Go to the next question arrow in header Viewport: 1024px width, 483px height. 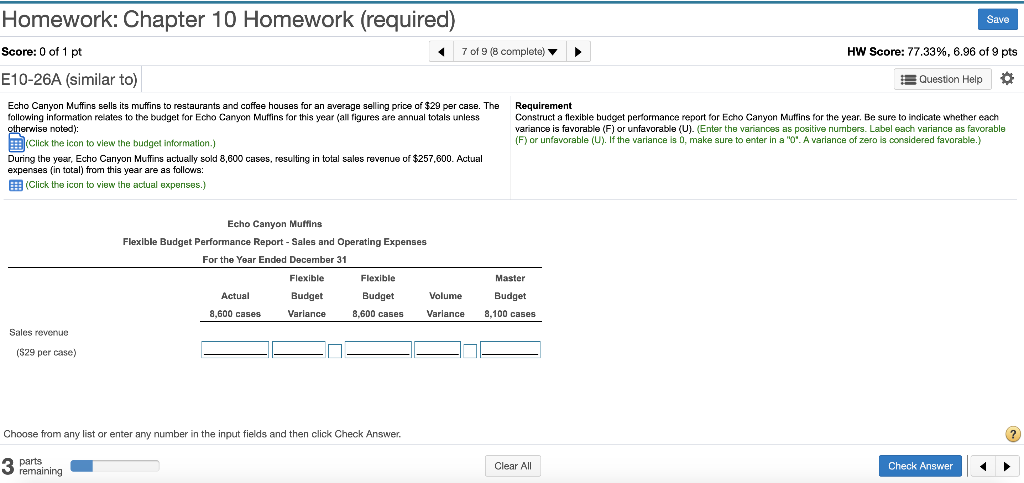tap(579, 52)
